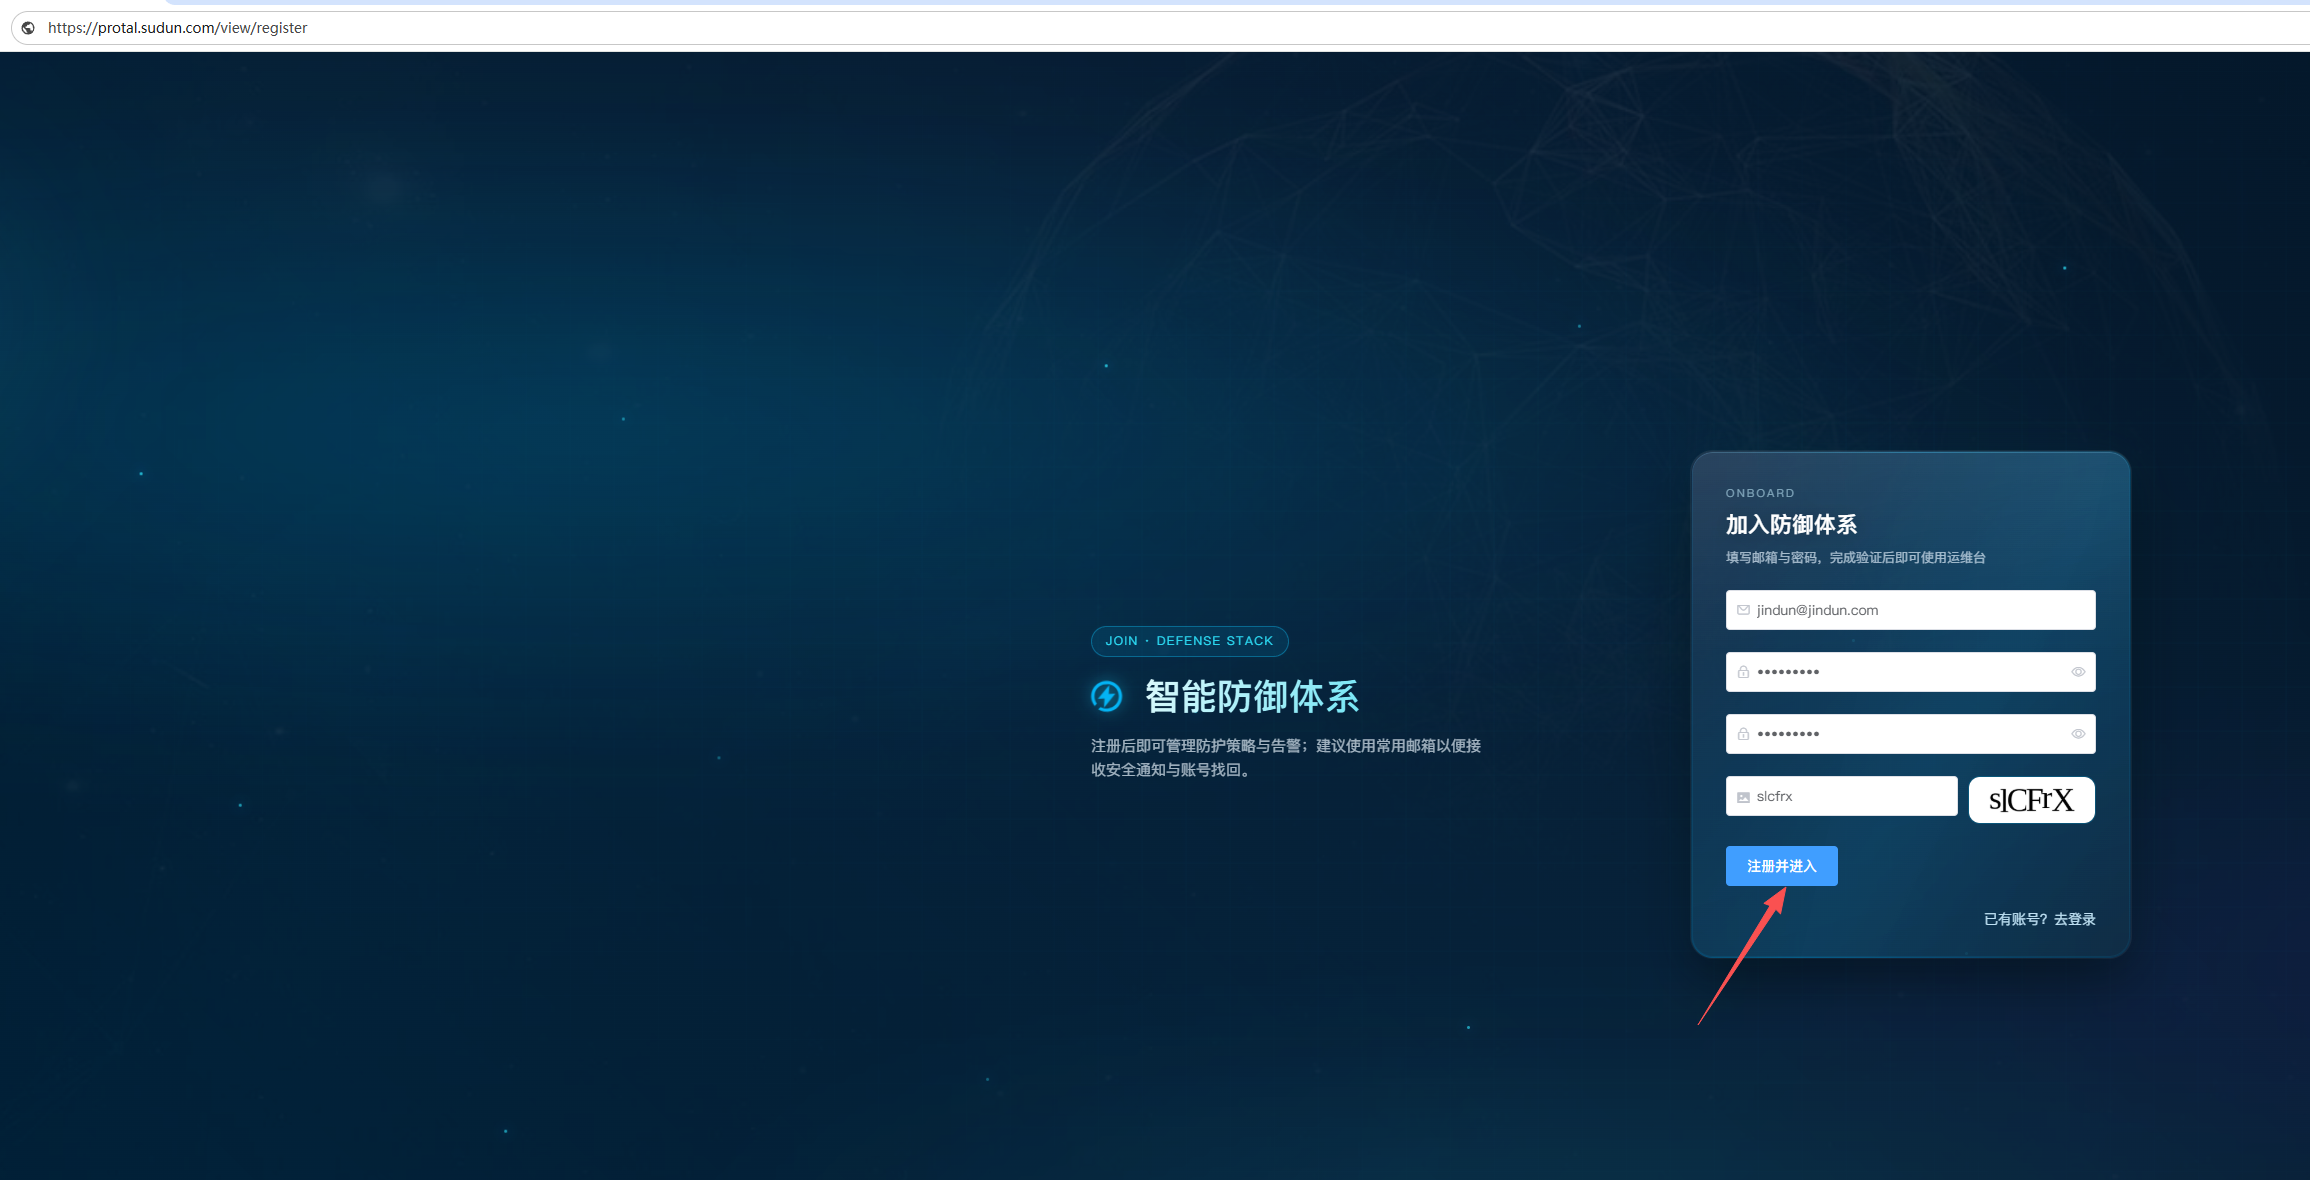Click the site info globe icon in address bar

point(28,28)
